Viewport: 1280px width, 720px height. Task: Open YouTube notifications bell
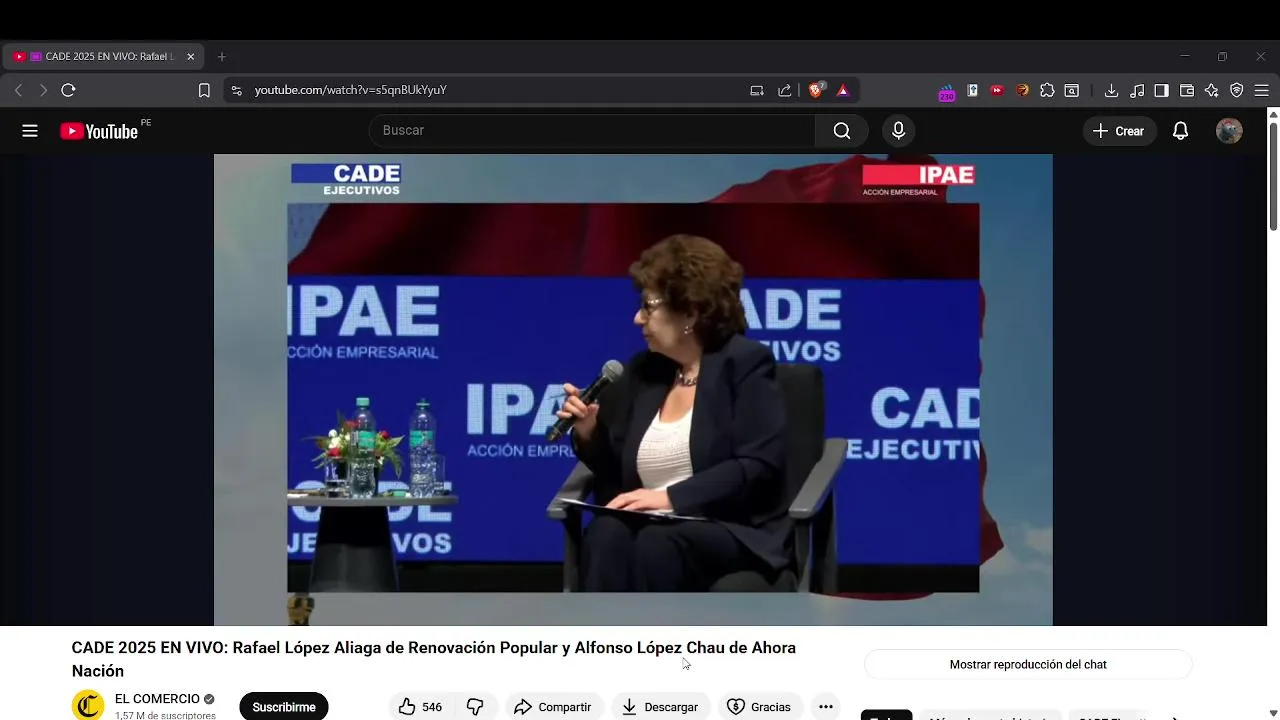(x=1181, y=131)
